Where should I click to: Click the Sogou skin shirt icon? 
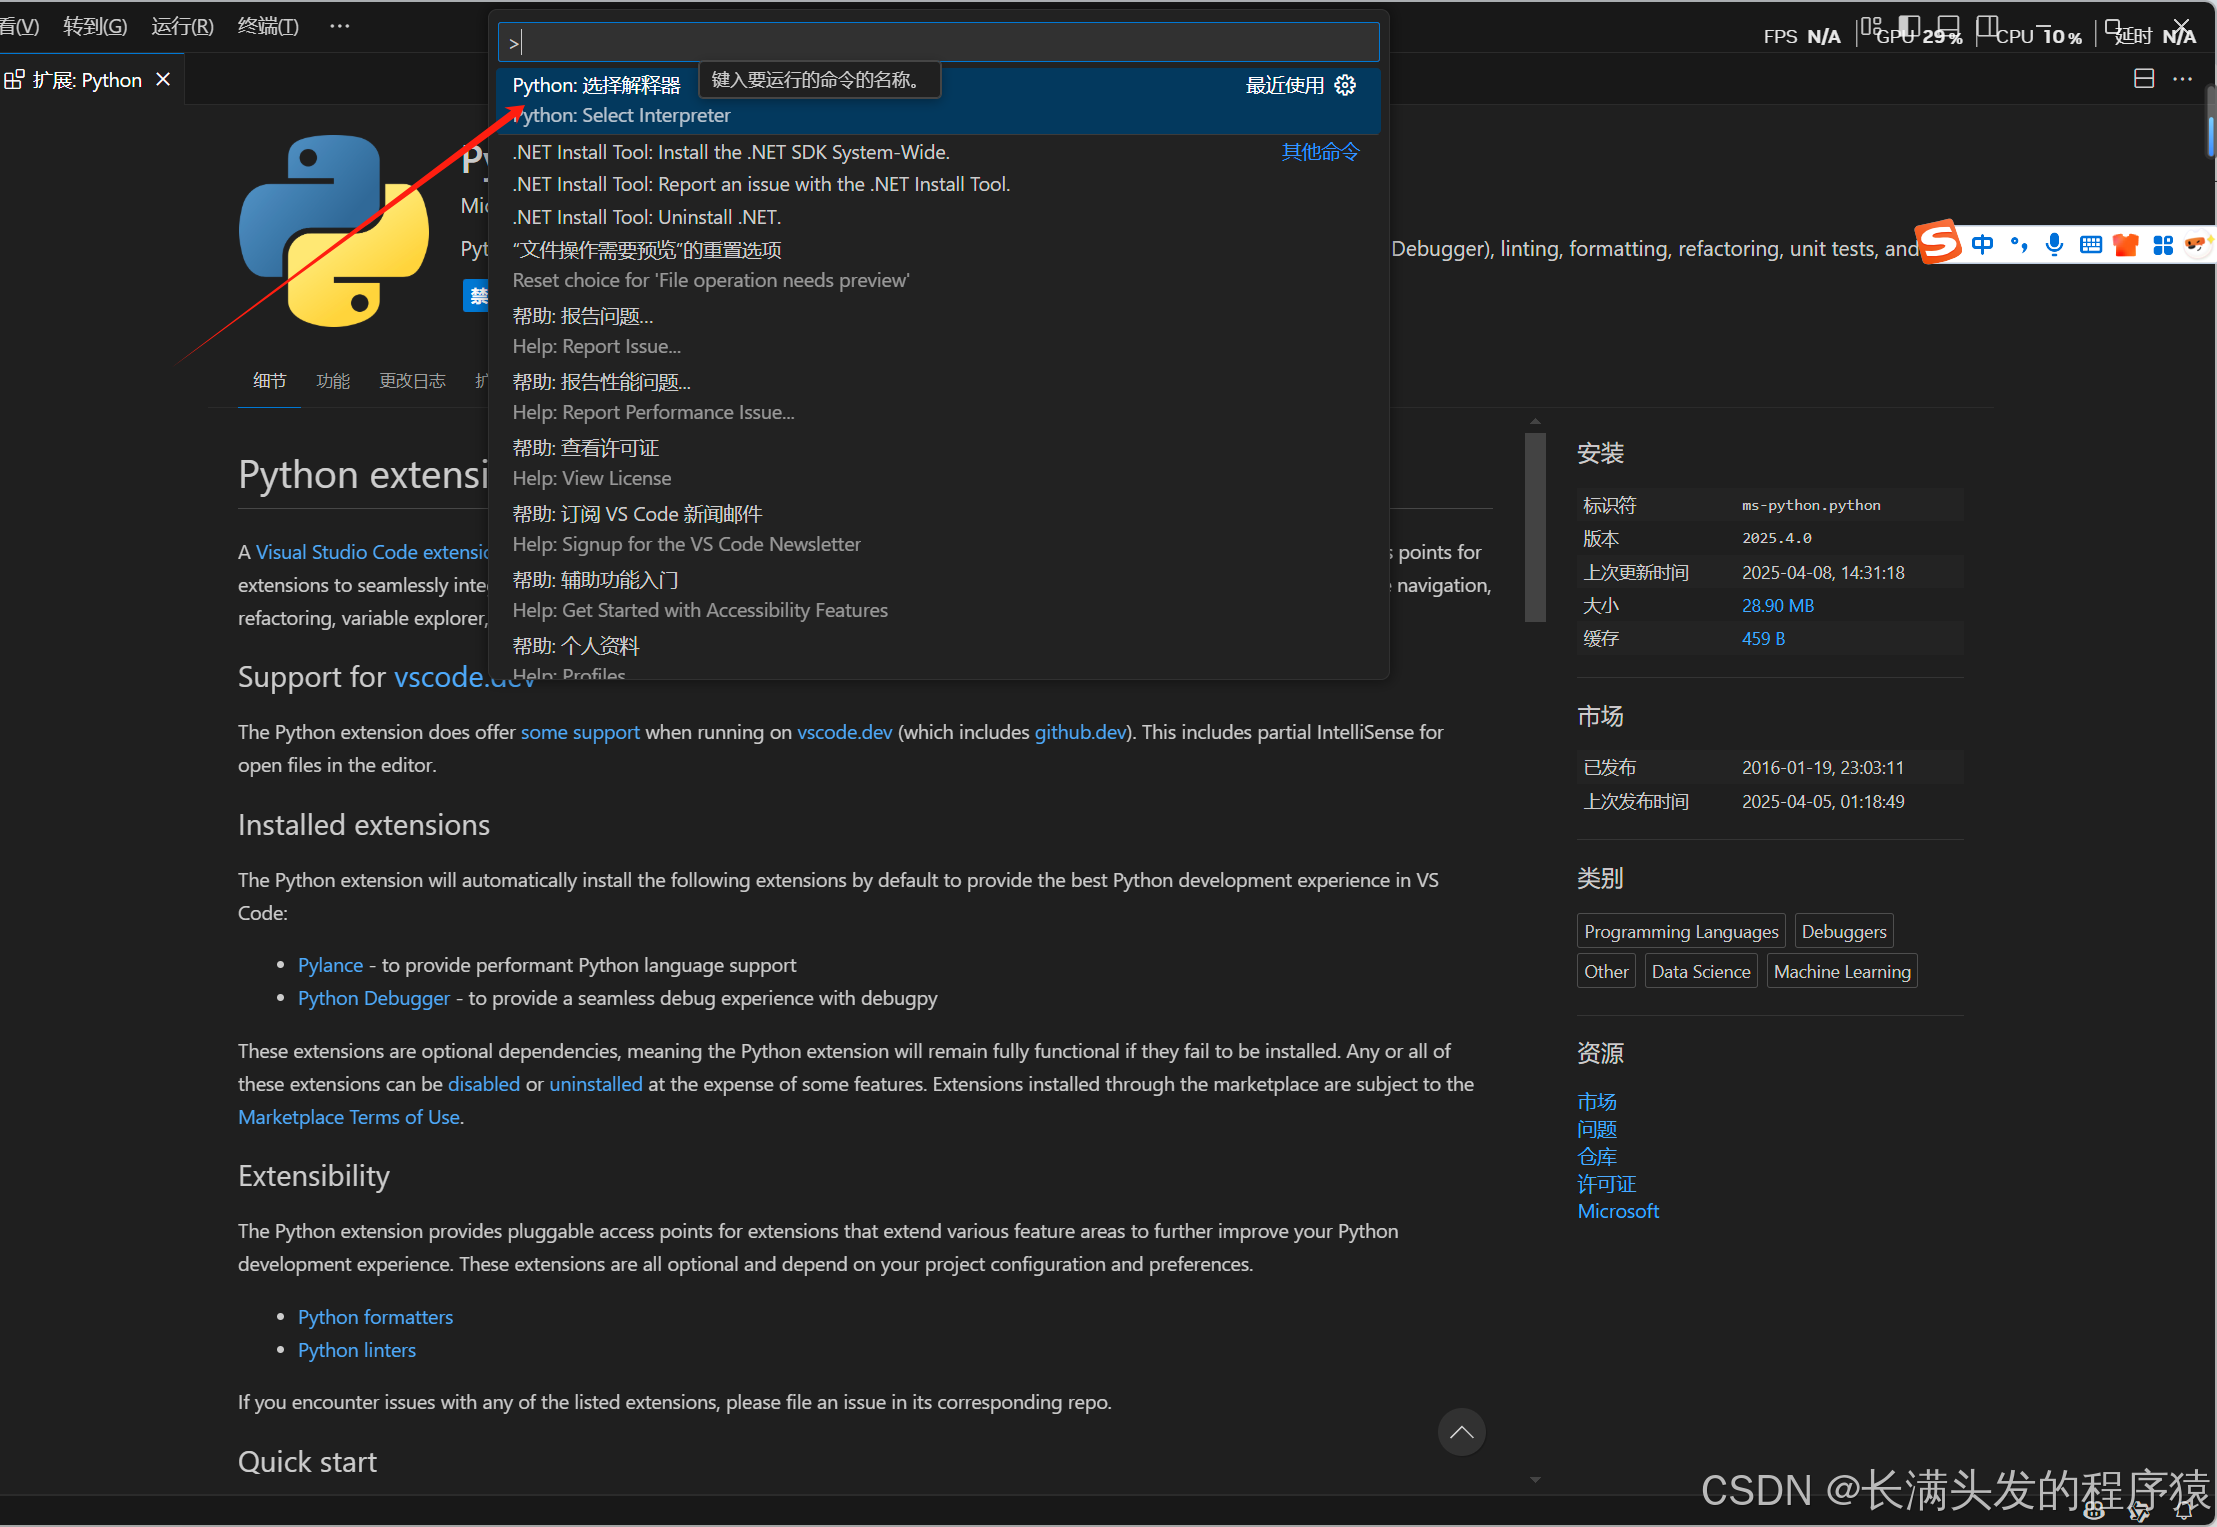click(2126, 245)
